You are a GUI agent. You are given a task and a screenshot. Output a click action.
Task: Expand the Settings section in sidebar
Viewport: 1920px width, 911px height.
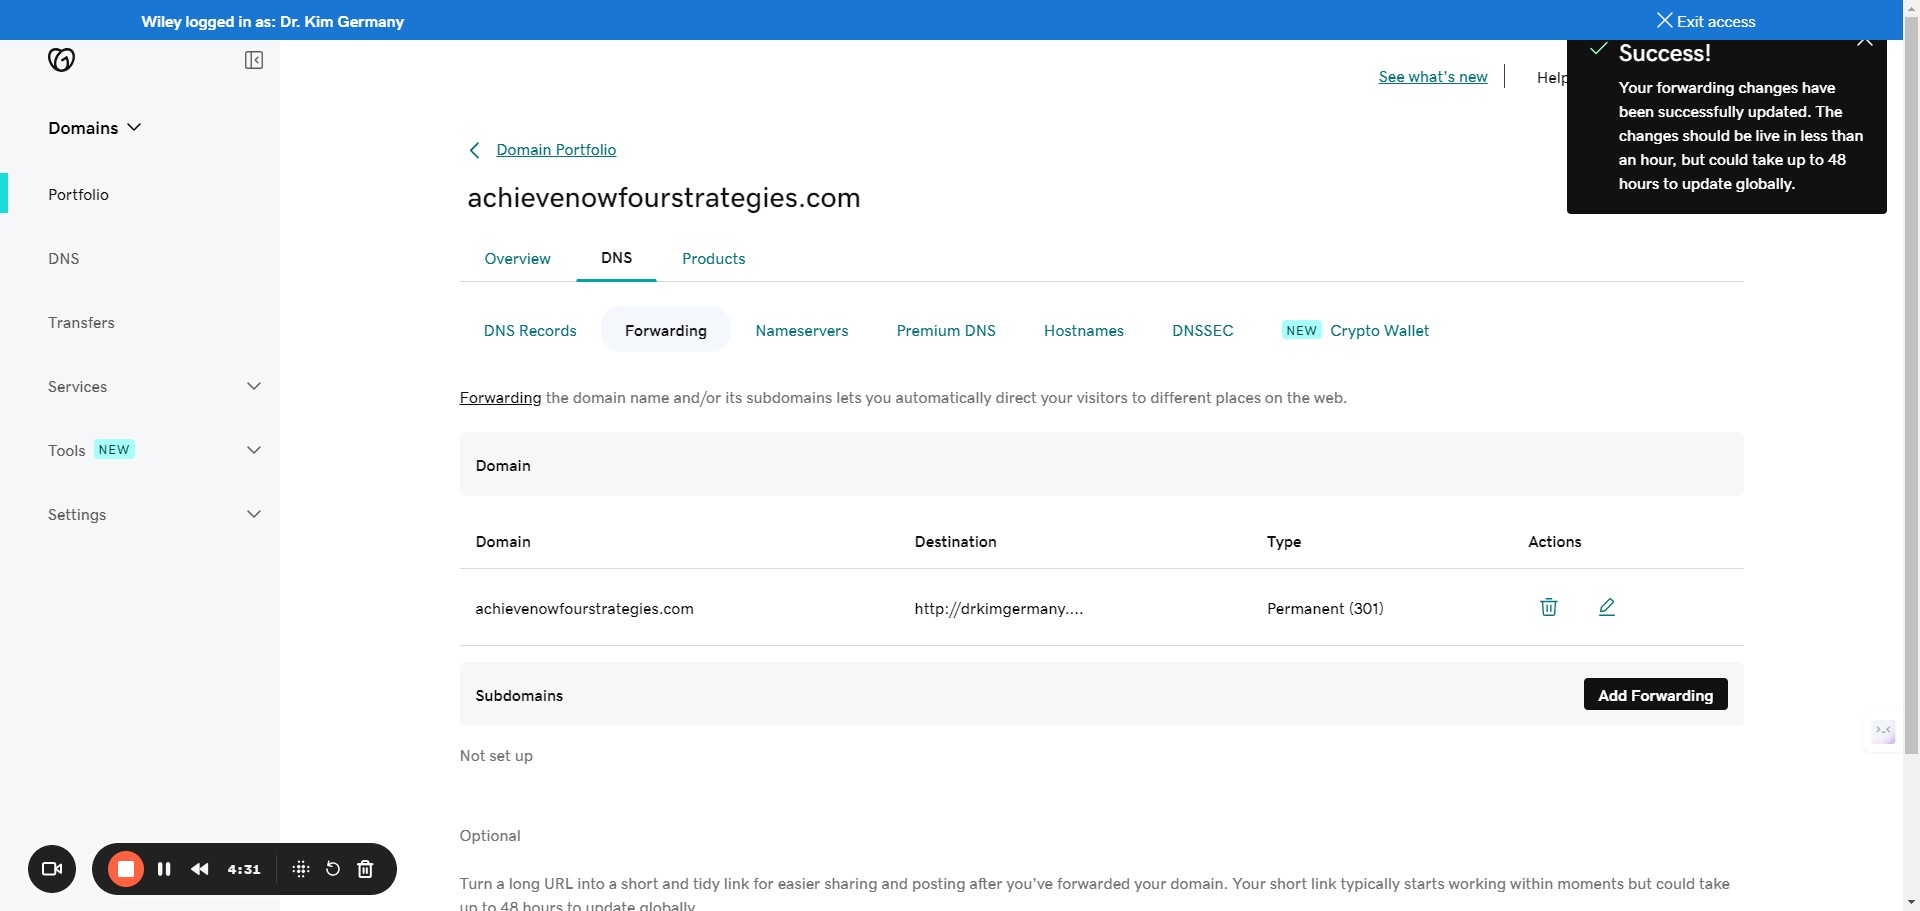click(x=254, y=514)
